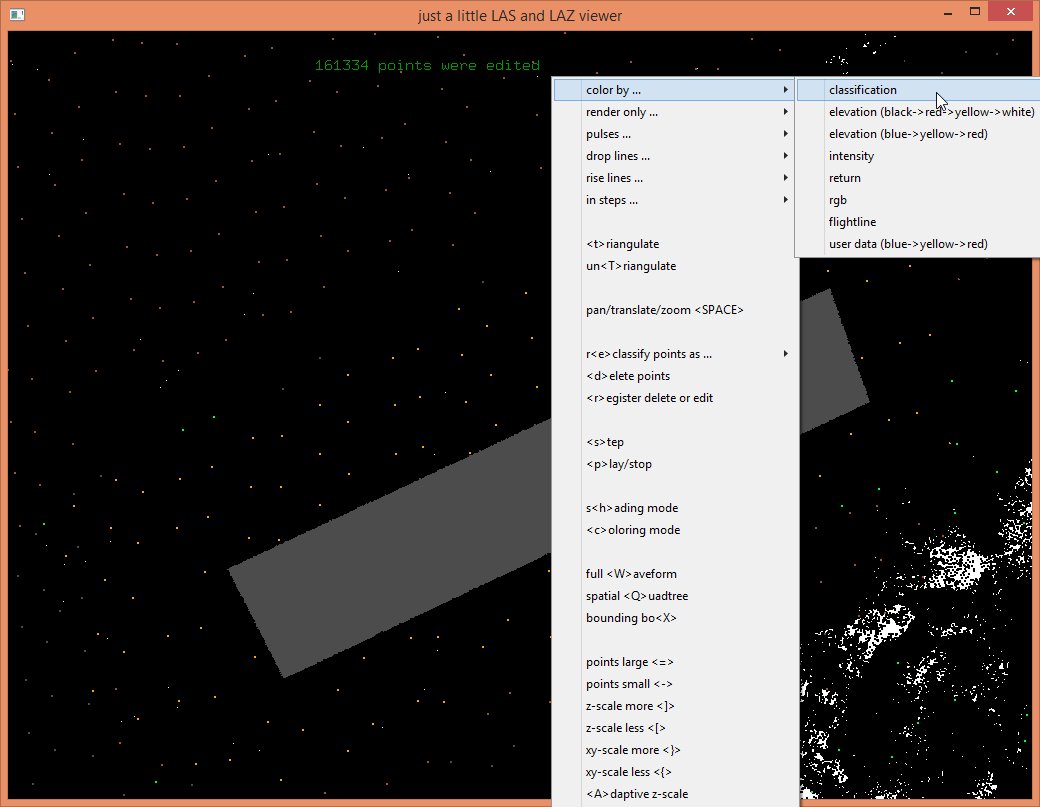This screenshot has width=1040, height=807.
Task: Choose 'delete points' from context menu
Action: click(628, 376)
